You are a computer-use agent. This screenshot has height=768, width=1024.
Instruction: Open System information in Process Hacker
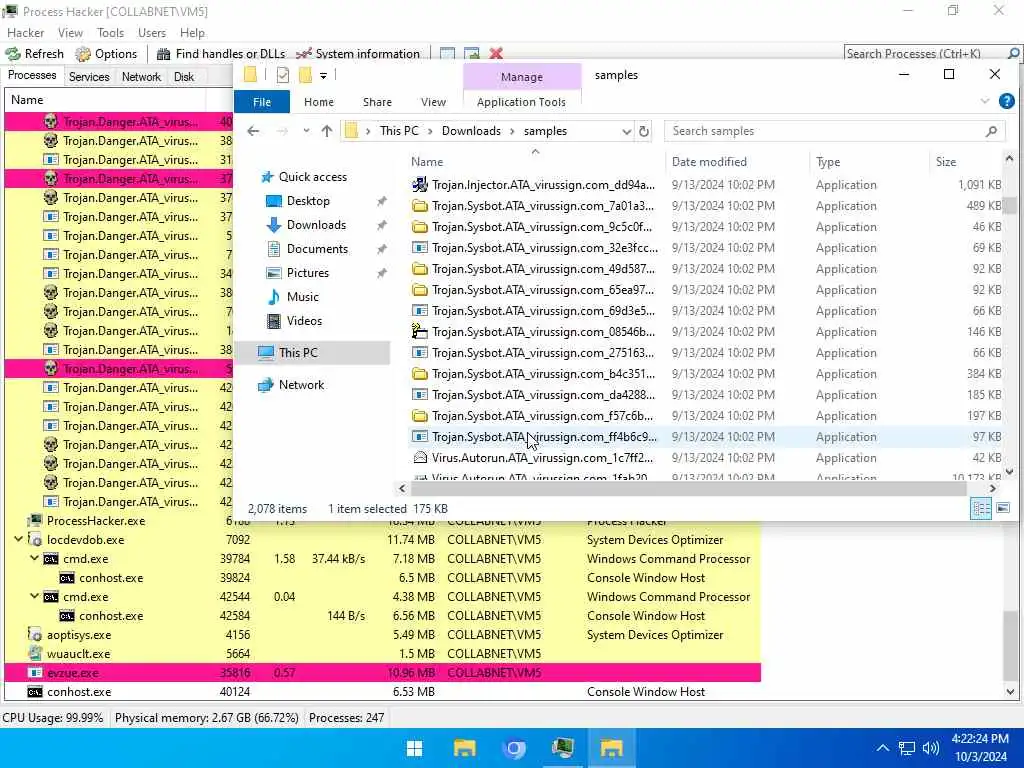(x=358, y=54)
